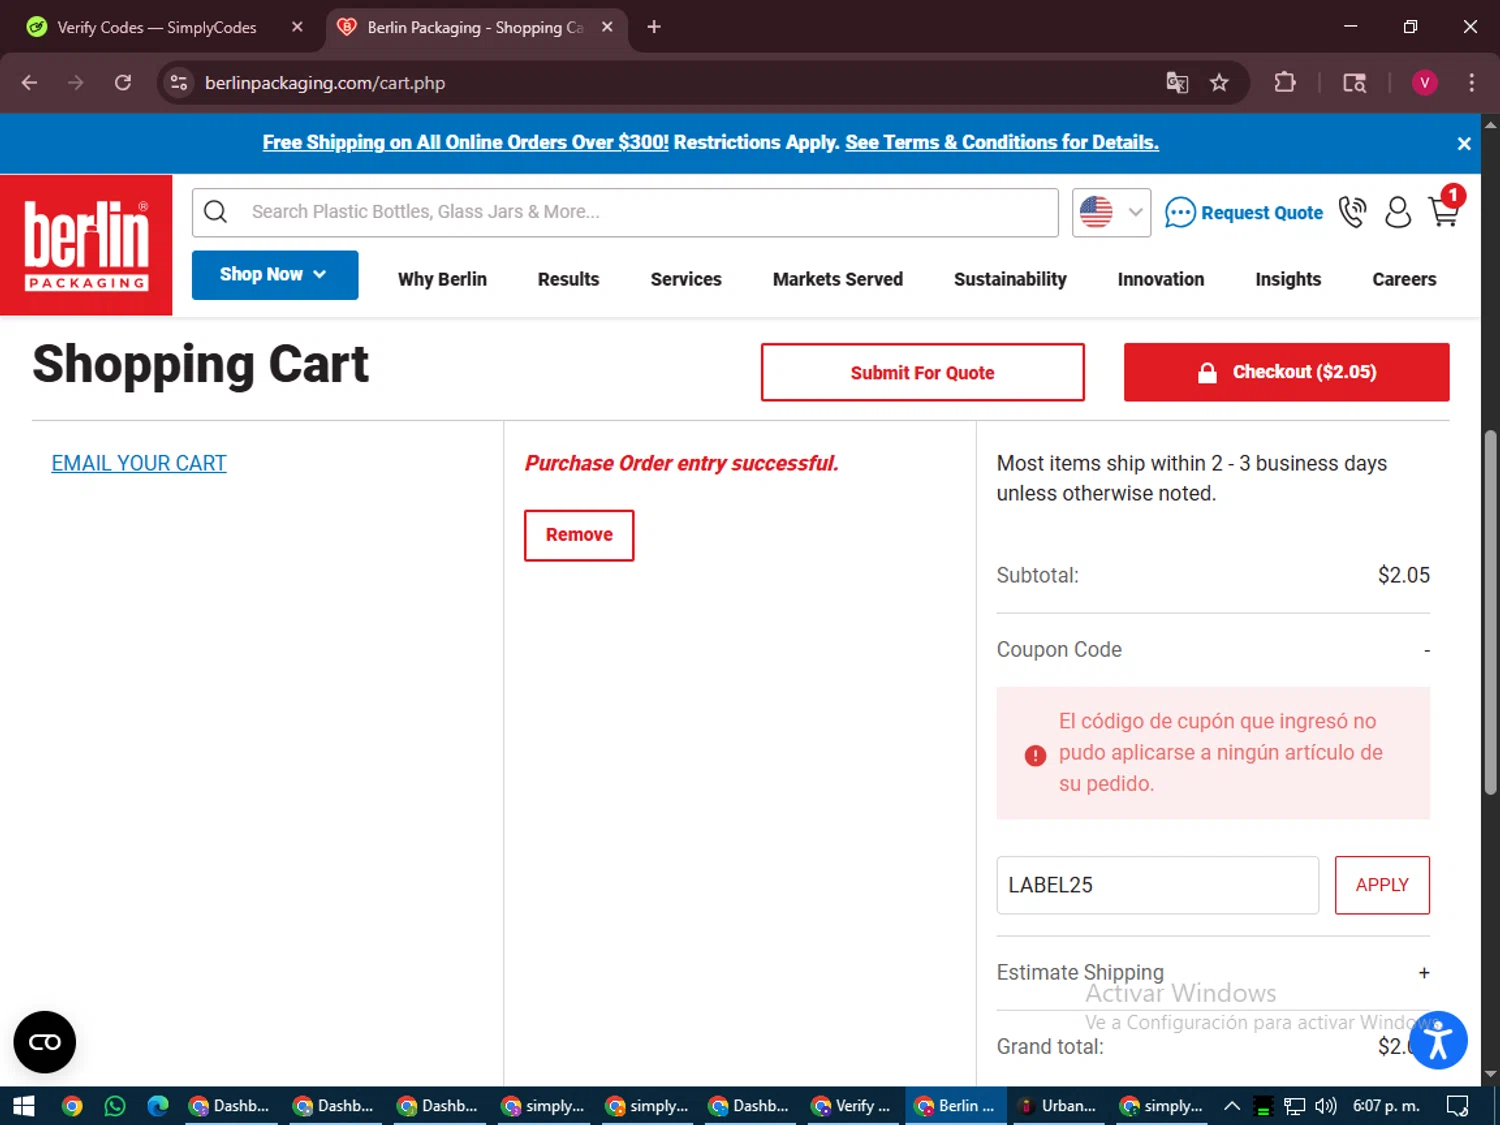Show hidden system tray icons
This screenshot has width=1500, height=1125.
pos(1232,1106)
